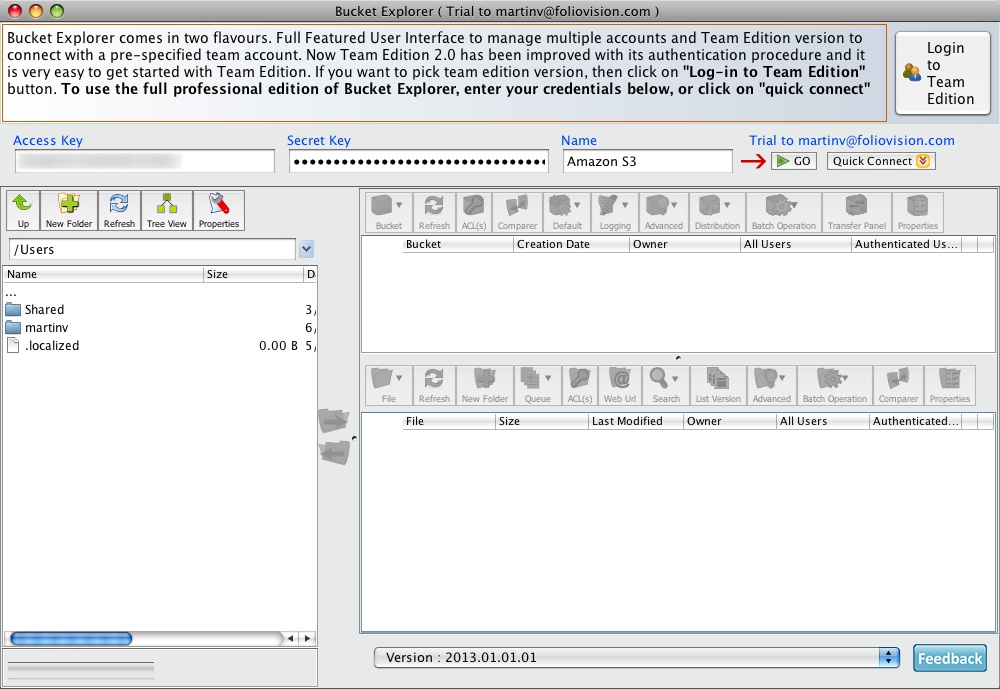Click scroll left arrow in local pane
The height and width of the screenshot is (689, 1000).
pos(291,638)
